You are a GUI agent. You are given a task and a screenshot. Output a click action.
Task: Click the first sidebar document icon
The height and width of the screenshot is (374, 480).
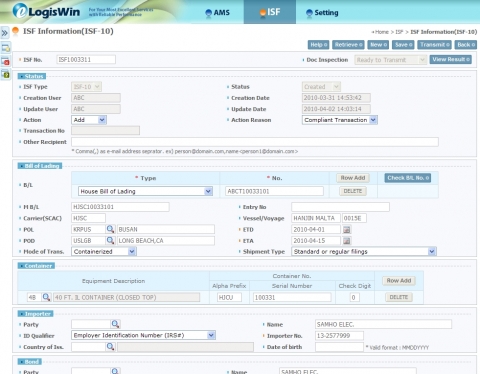[x=6, y=48]
